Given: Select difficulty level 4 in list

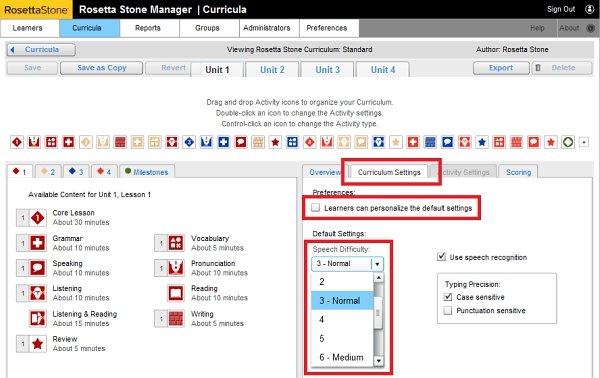Looking at the screenshot, I should [342, 319].
